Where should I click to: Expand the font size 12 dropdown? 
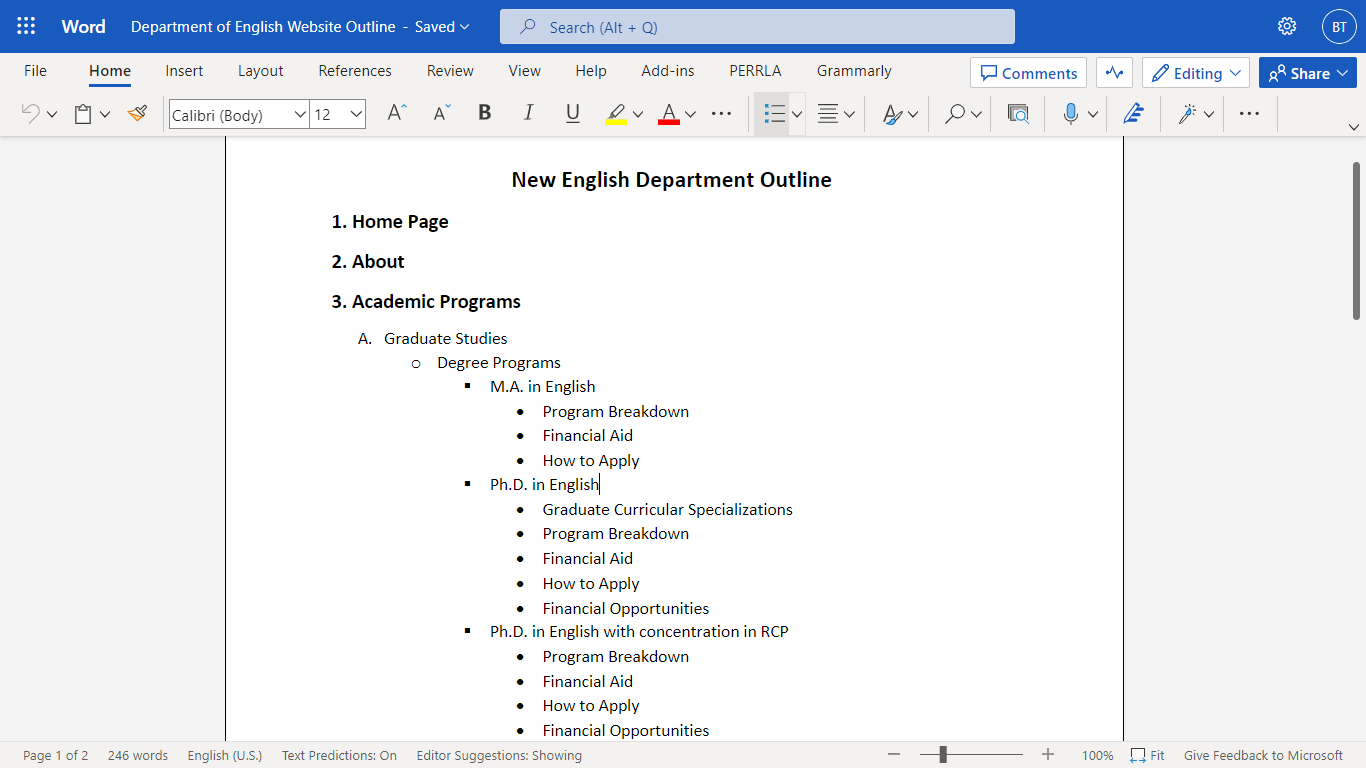(356, 115)
